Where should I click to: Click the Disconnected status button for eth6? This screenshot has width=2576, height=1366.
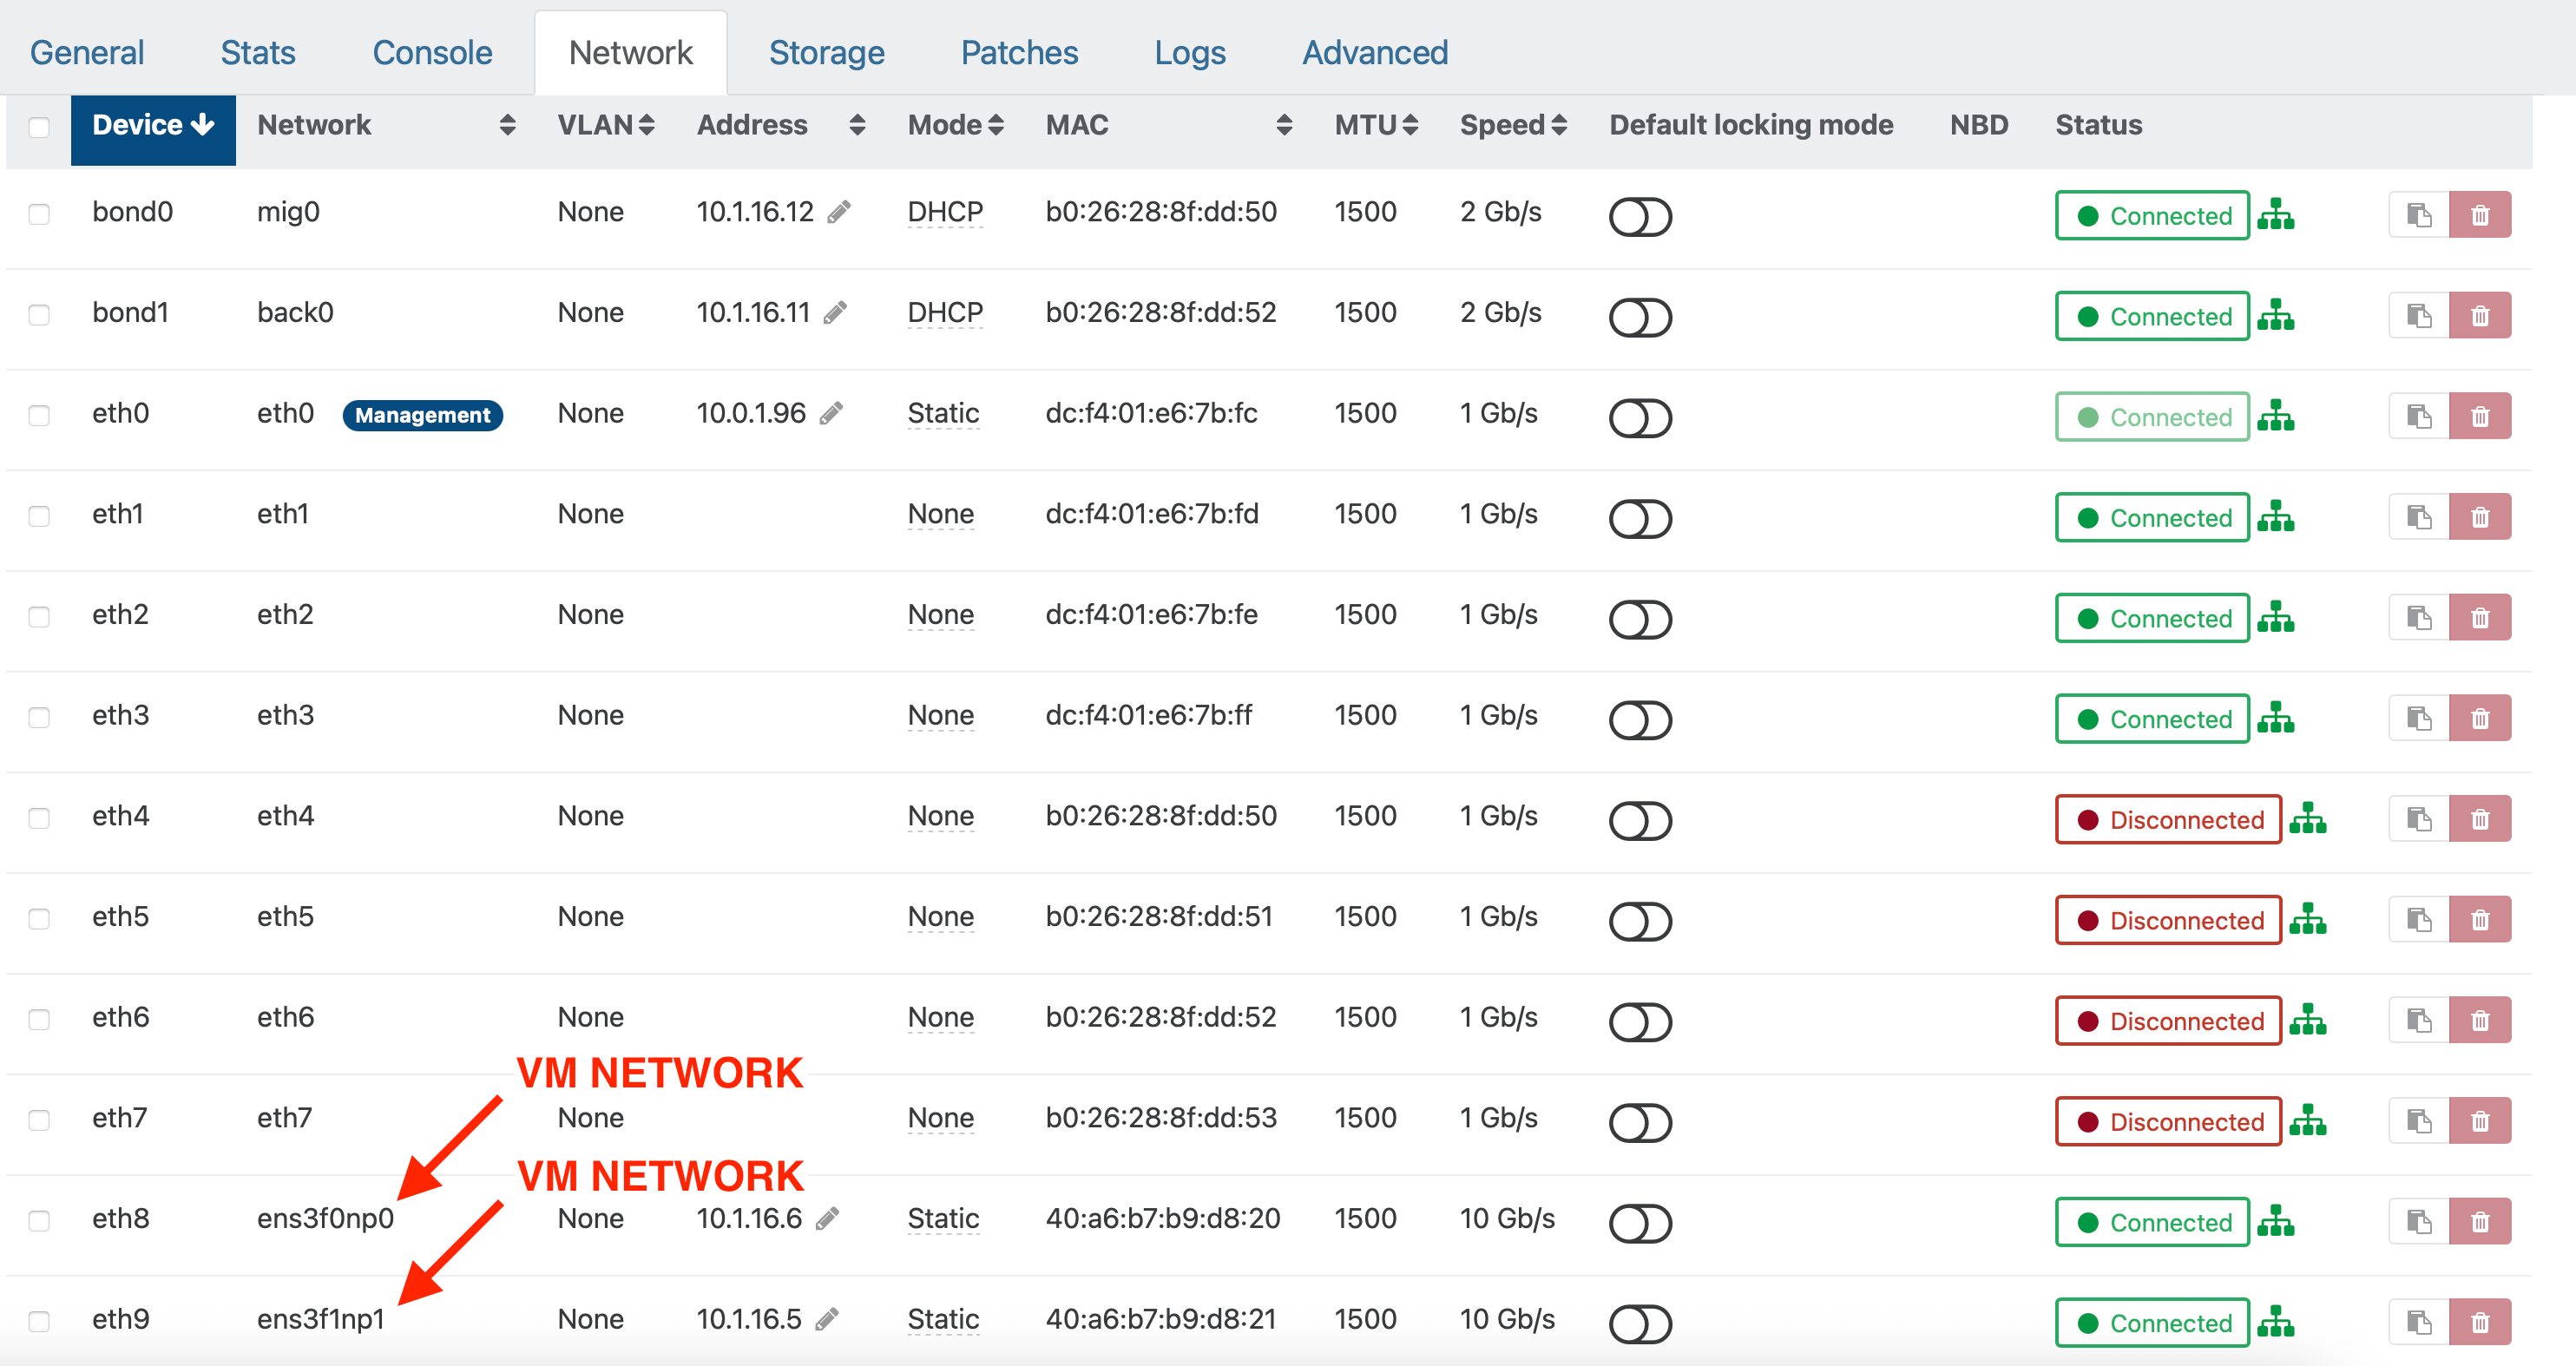pos(2168,1021)
